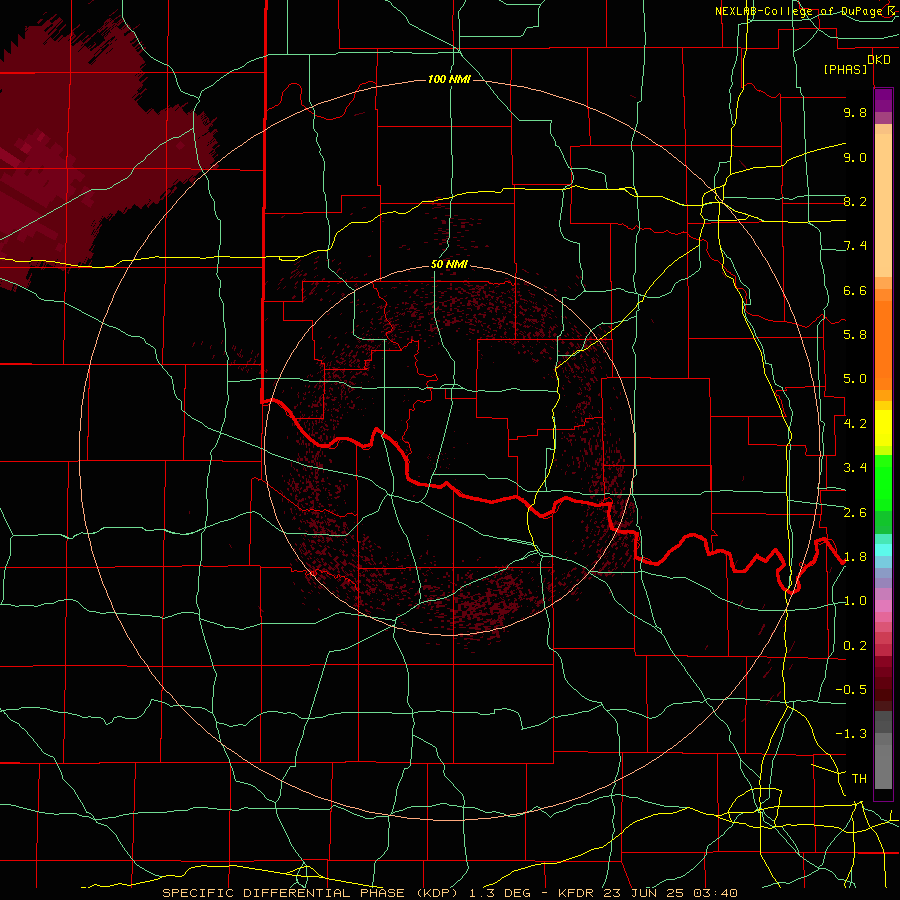This screenshot has height=900, width=900.
Task: Click the pink segment of the color bar
Action: click(x=883, y=606)
